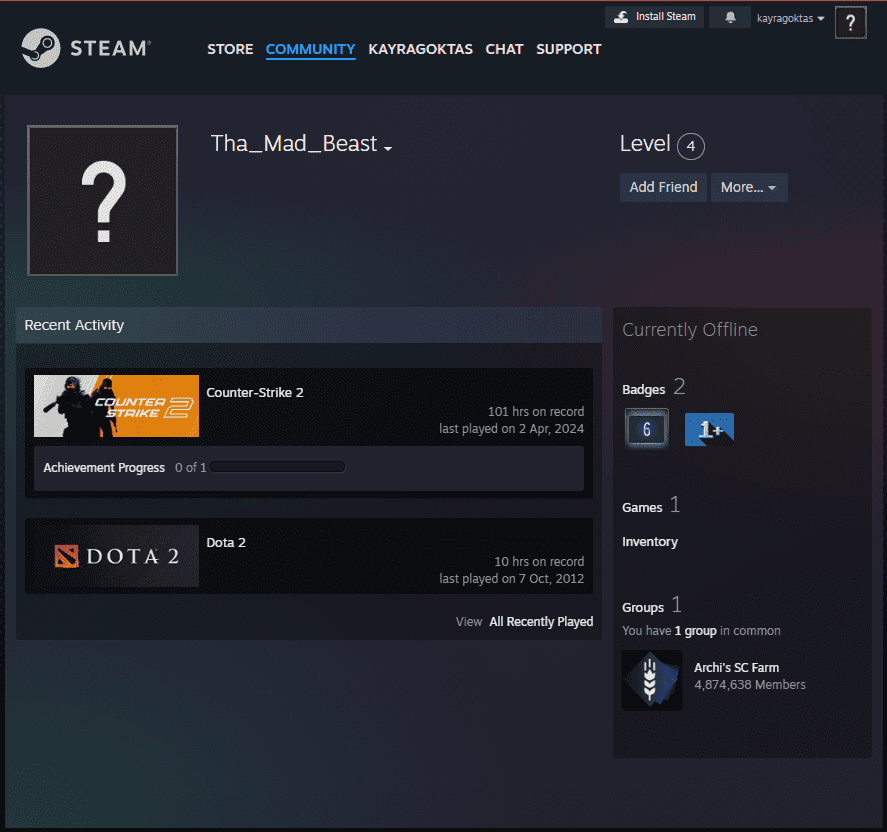
Task: Click '10 hrs on record' text
Action: [x=539, y=562]
